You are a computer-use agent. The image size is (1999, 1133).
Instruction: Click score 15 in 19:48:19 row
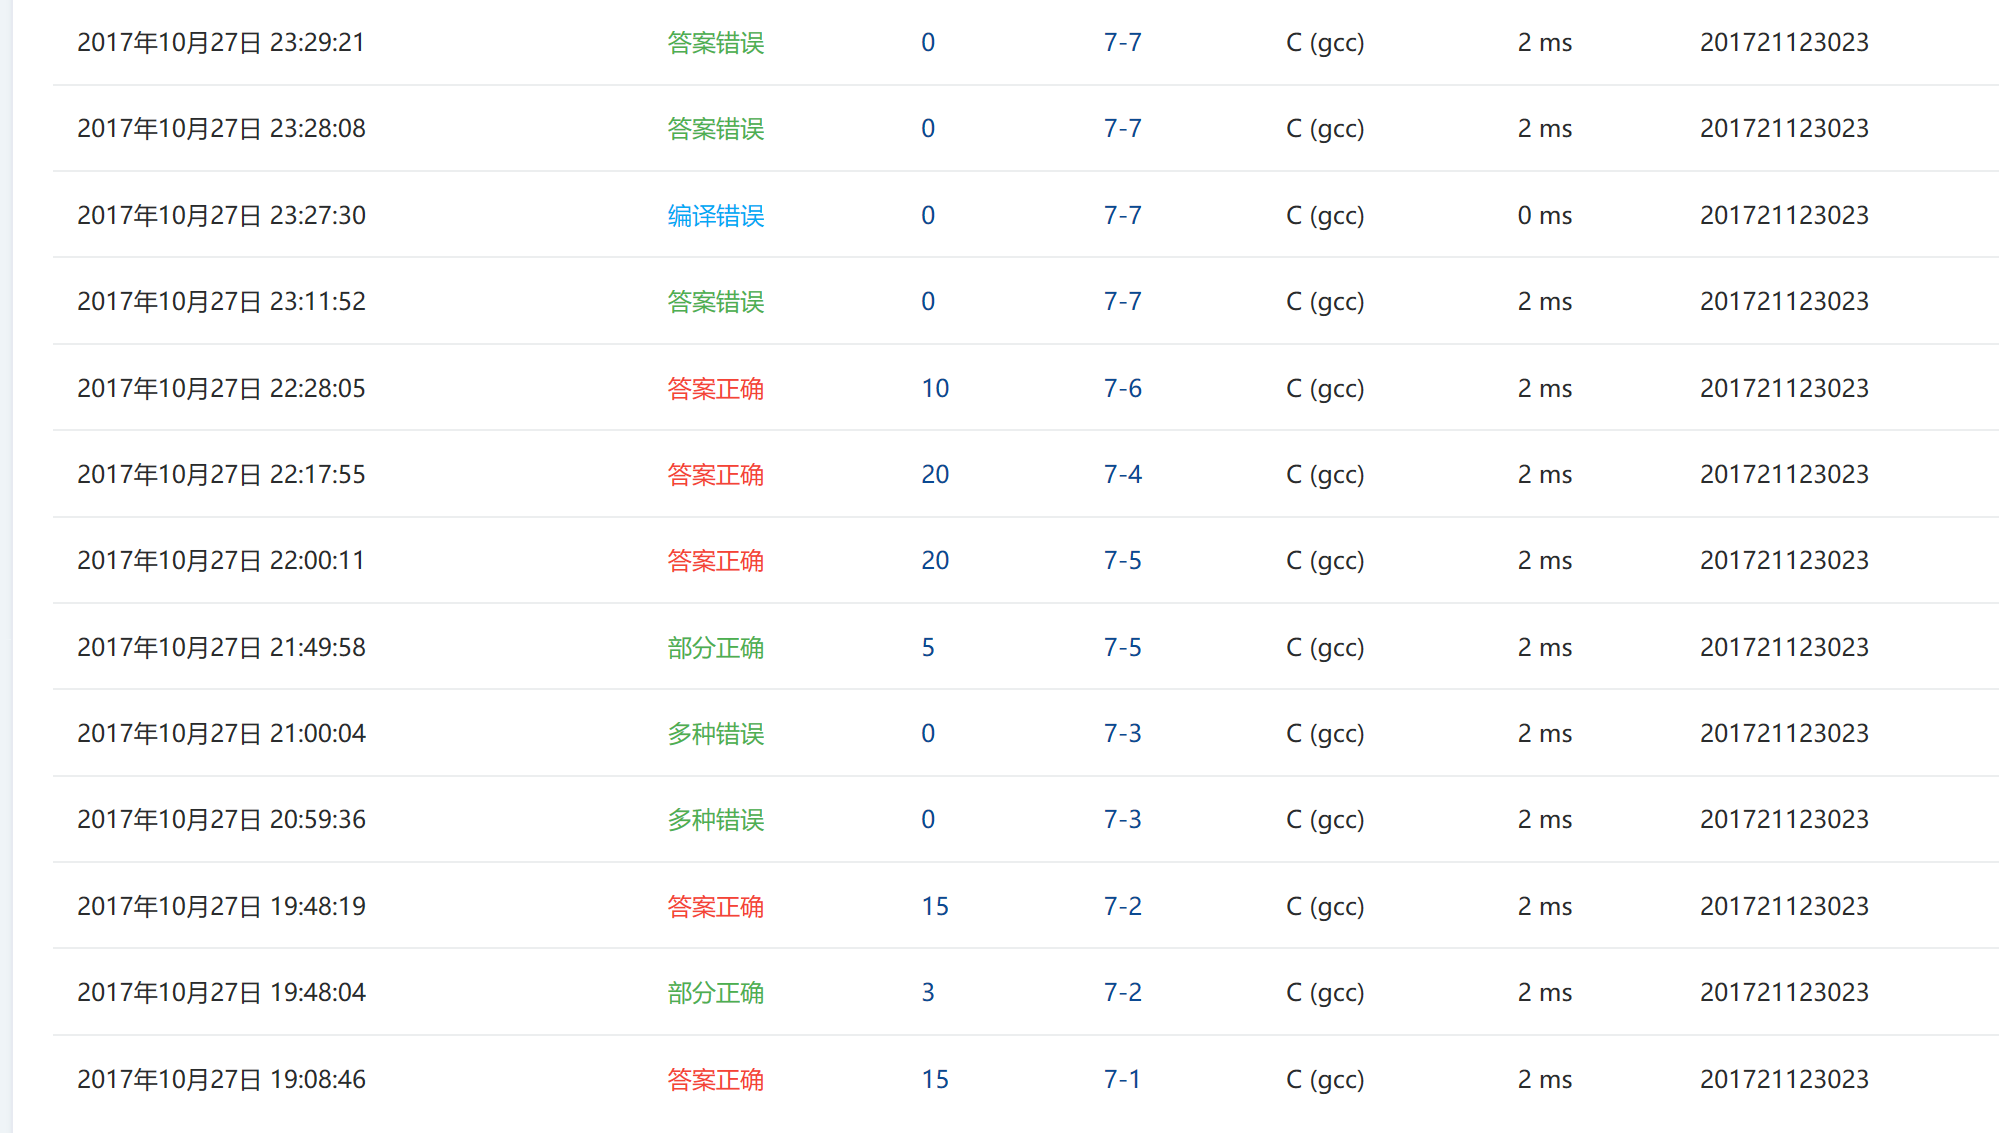pos(934,906)
